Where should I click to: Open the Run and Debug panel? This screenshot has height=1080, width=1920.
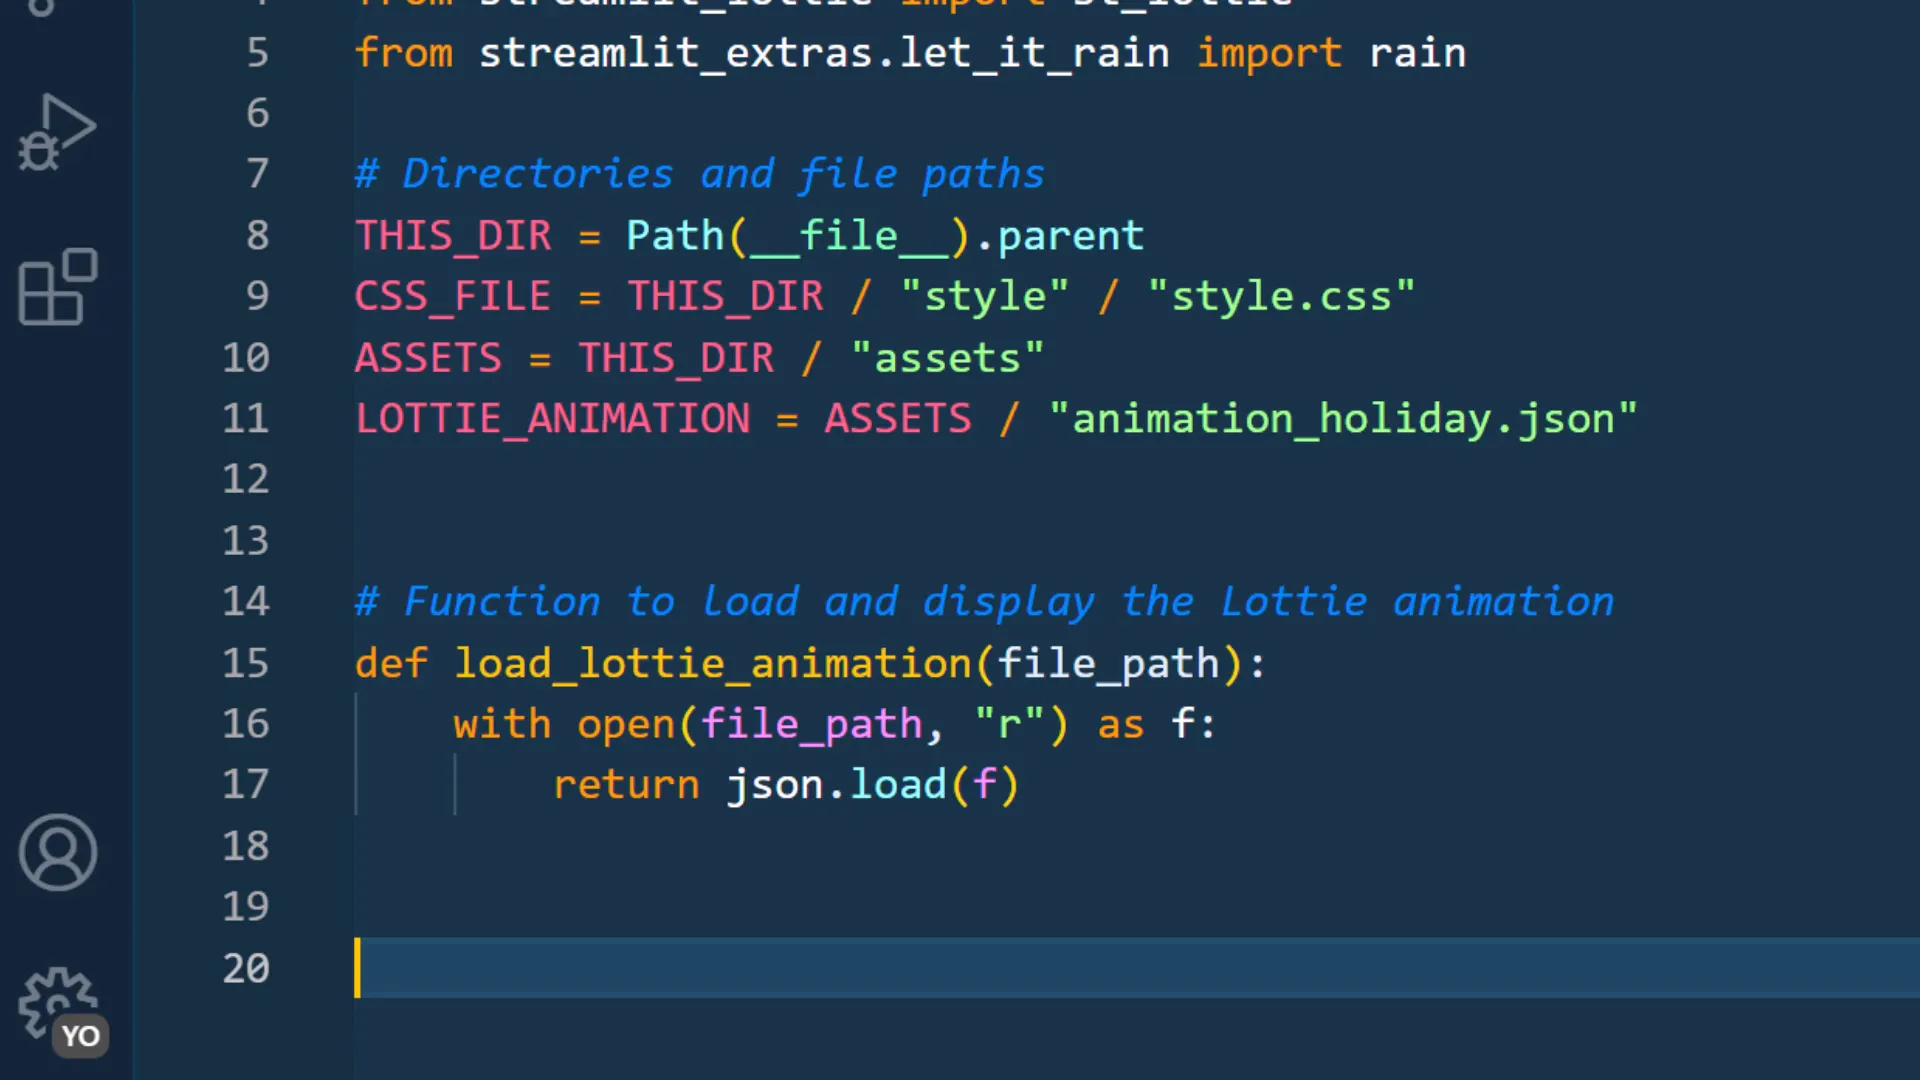[57, 130]
